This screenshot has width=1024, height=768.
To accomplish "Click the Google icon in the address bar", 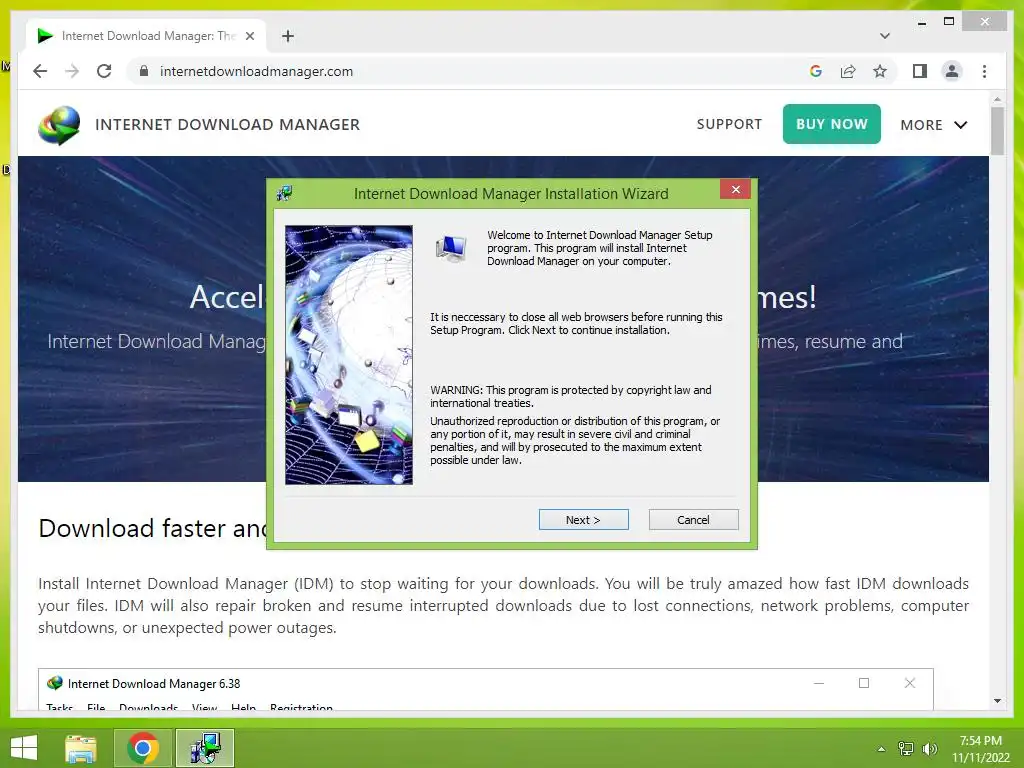I will tap(816, 71).
